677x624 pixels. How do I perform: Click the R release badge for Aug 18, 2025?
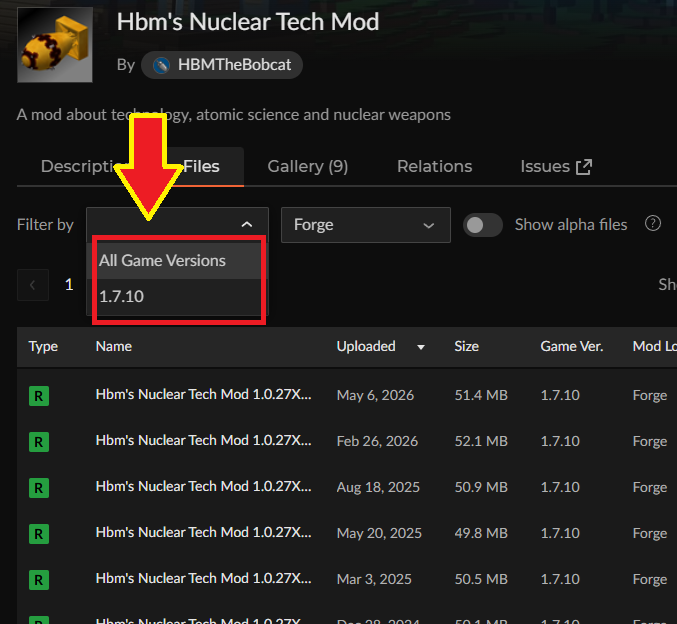(x=39, y=488)
